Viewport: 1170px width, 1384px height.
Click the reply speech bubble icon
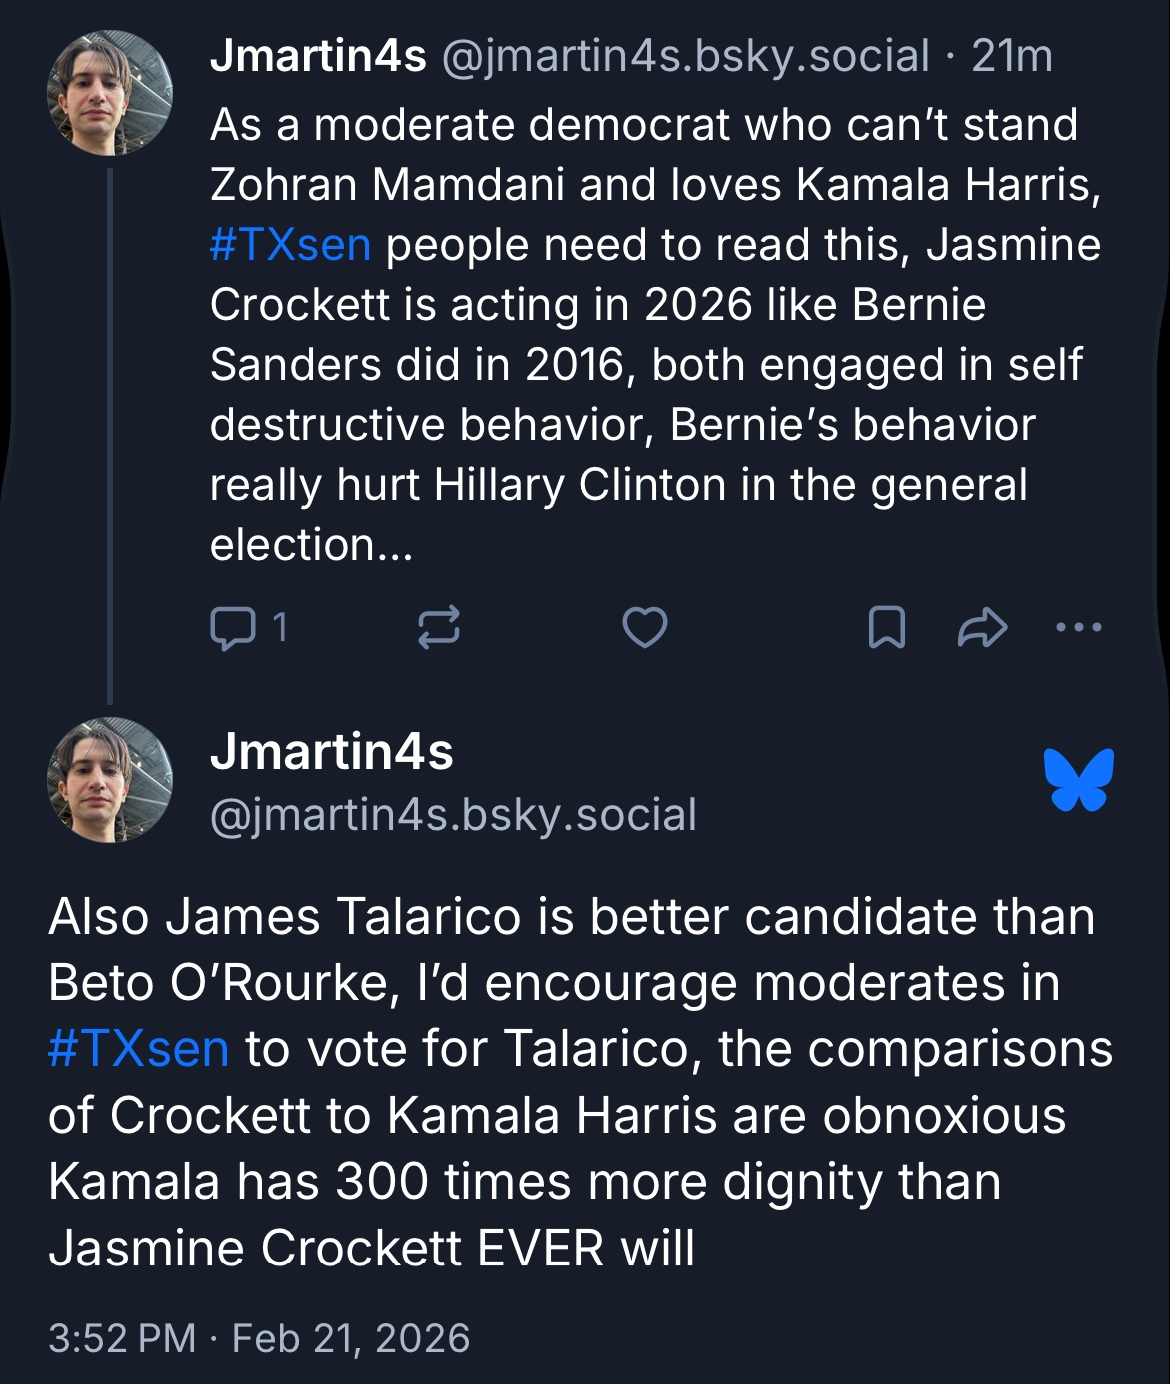[232, 628]
